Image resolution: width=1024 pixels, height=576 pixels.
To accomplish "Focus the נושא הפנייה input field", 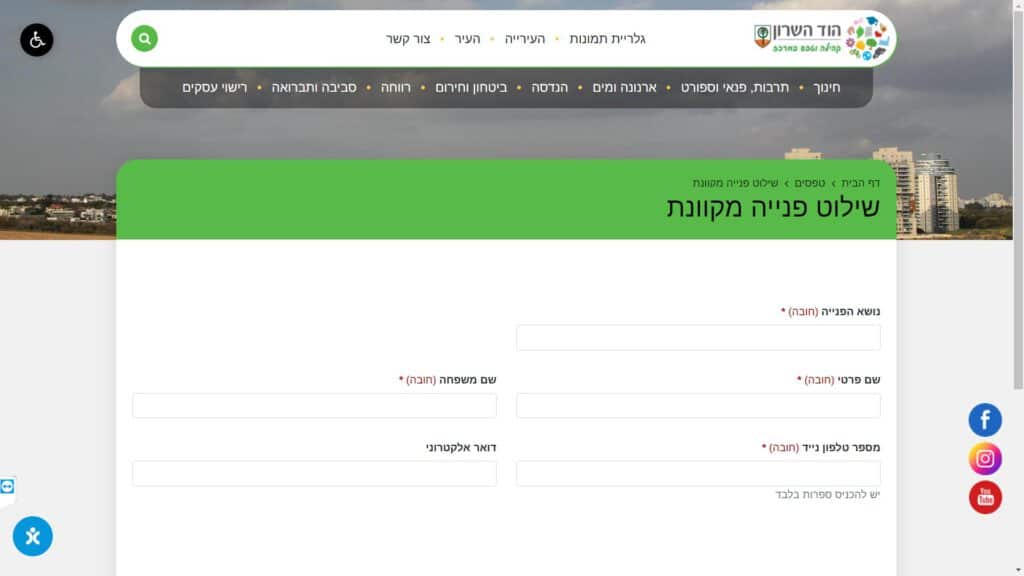I will tap(698, 338).
